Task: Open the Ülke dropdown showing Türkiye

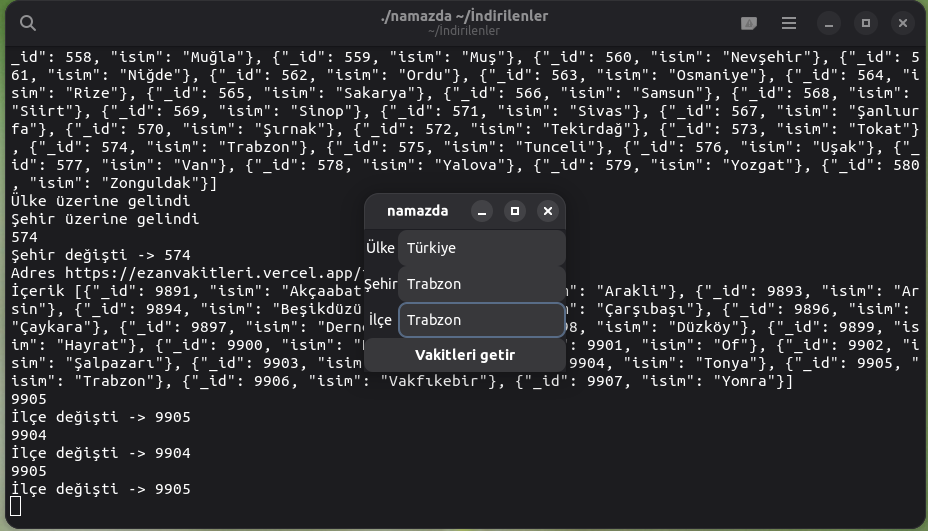Action: [x=481, y=248]
